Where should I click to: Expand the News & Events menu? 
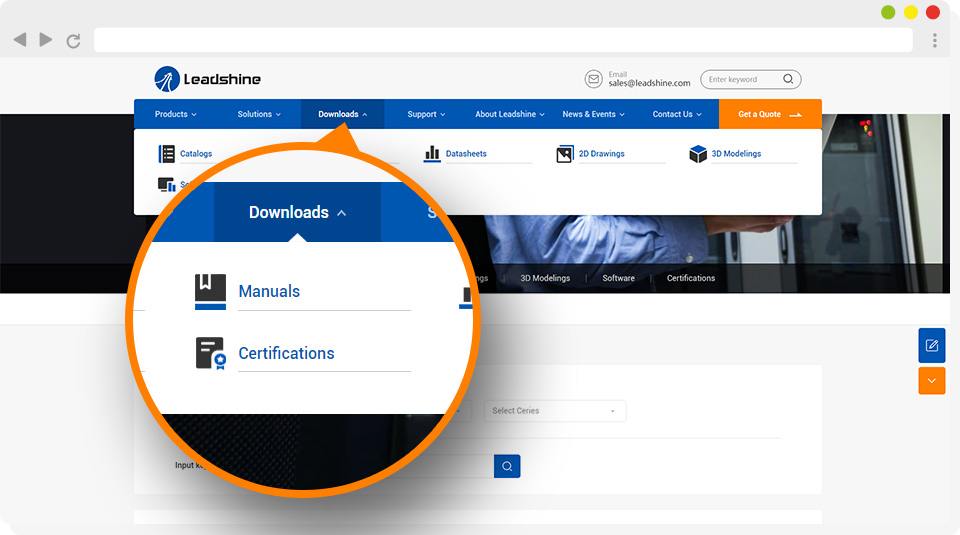pos(593,114)
